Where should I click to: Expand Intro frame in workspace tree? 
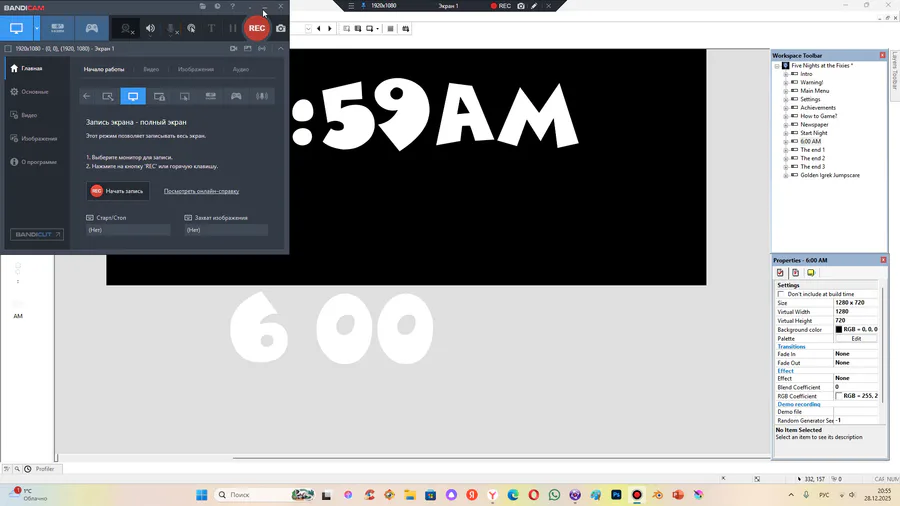coord(786,74)
